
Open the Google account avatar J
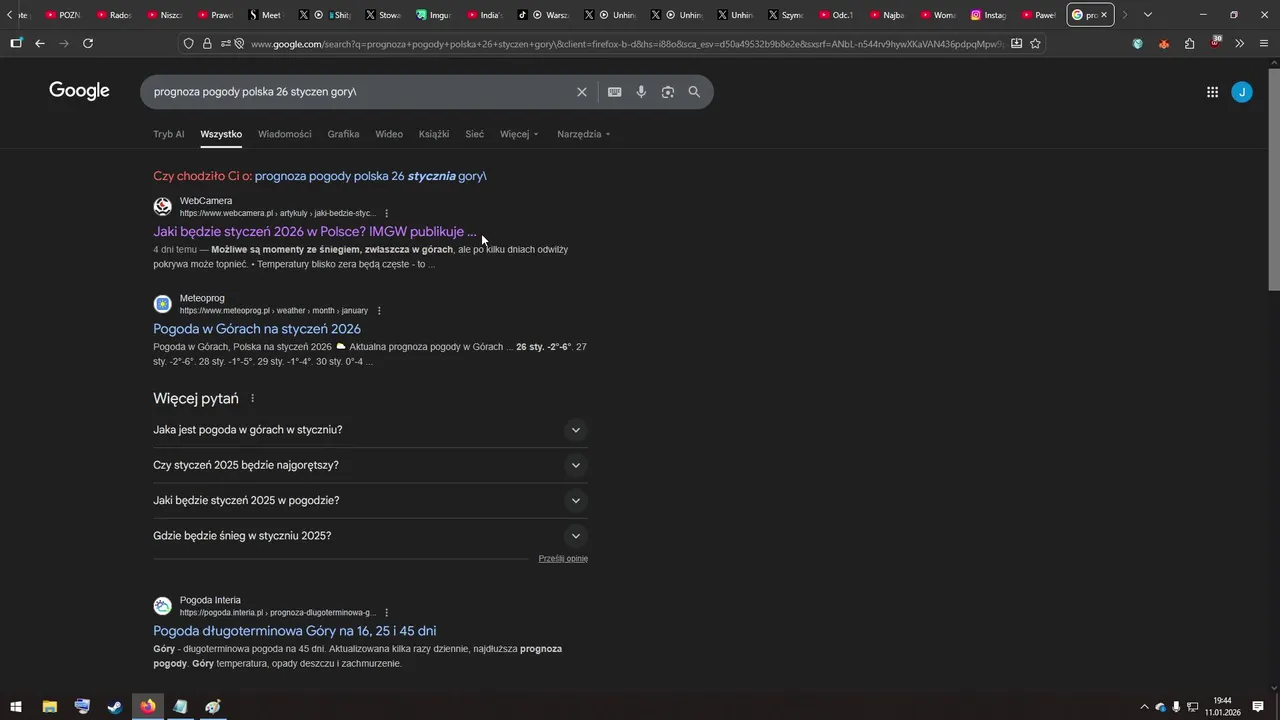pos(1242,92)
